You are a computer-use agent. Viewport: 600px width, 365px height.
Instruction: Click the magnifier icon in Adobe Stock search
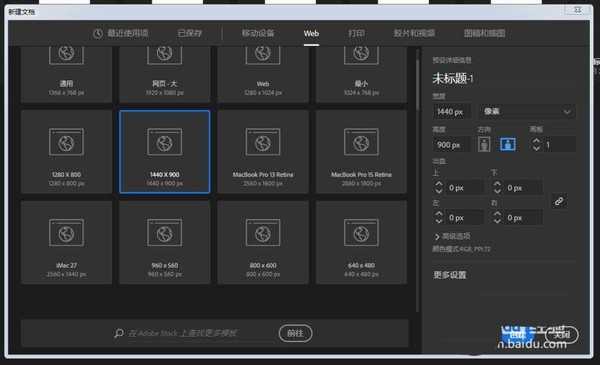[x=119, y=333]
